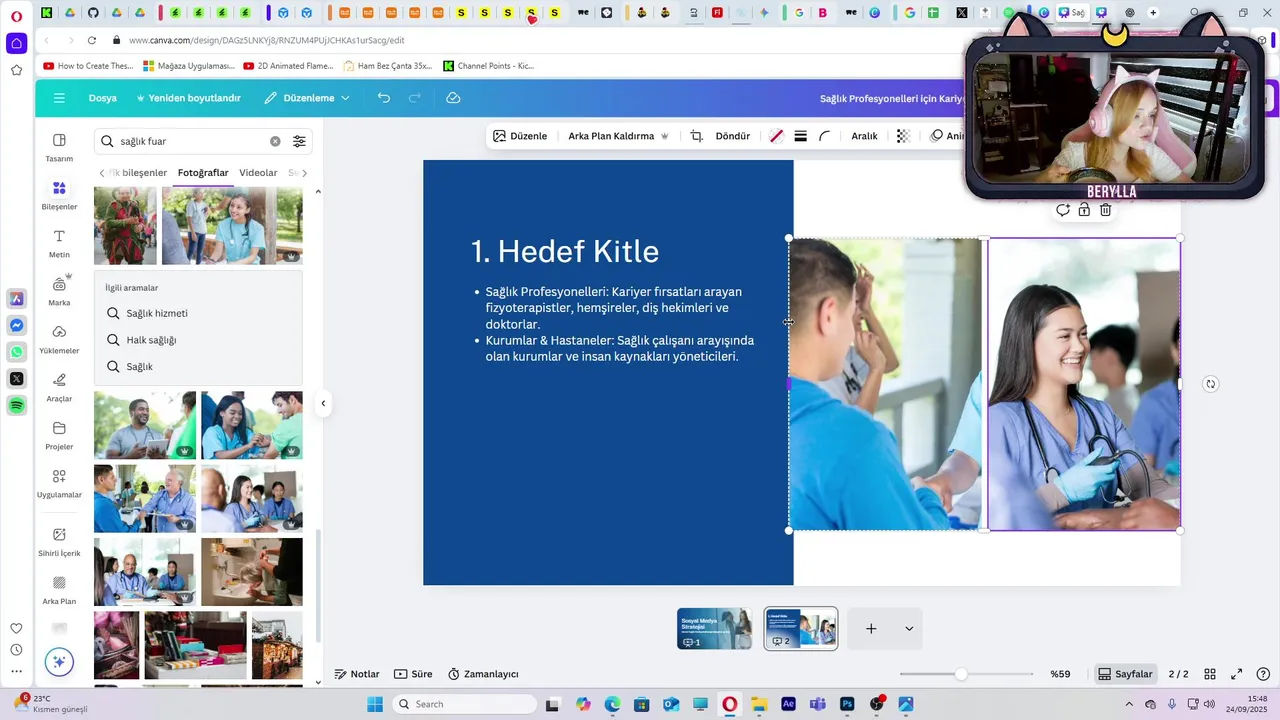The height and width of the screenshot is (720, 1280).
Task: Open search filter options icon
Action: point(299,142)
